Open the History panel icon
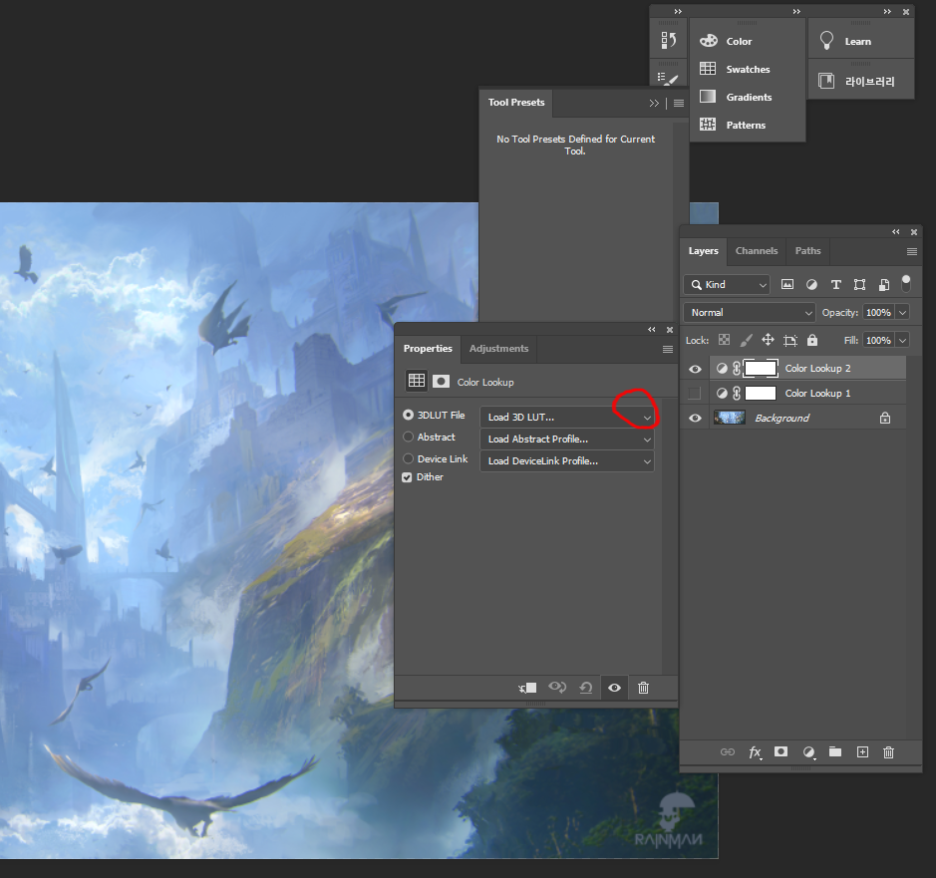936x878 pixels. click(x=669, y=41)
